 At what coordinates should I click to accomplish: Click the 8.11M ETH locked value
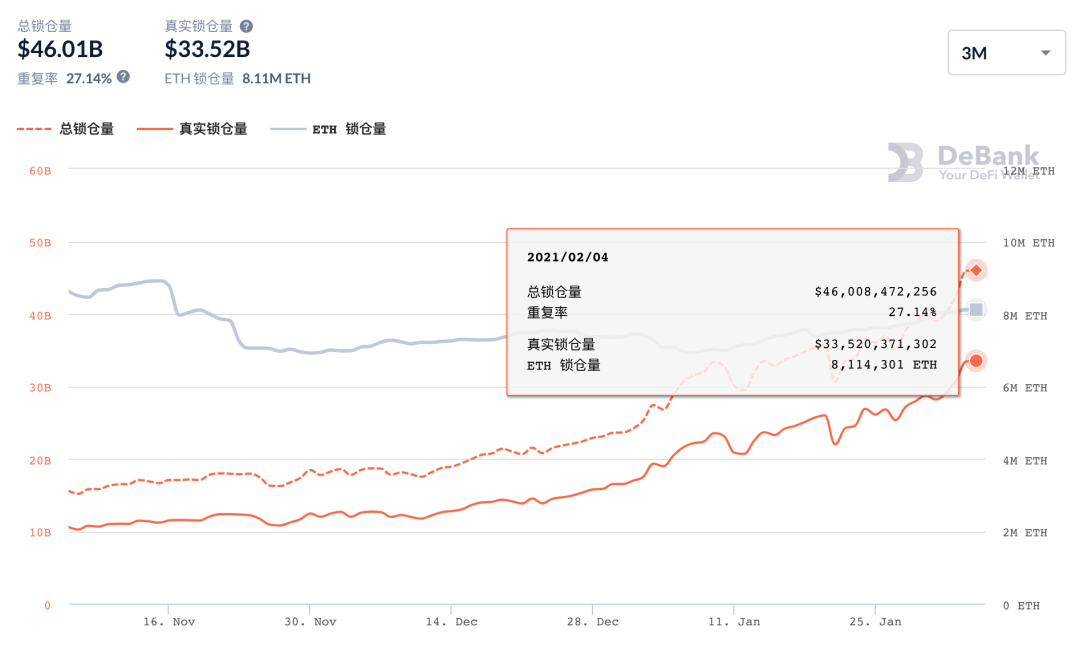278,78
